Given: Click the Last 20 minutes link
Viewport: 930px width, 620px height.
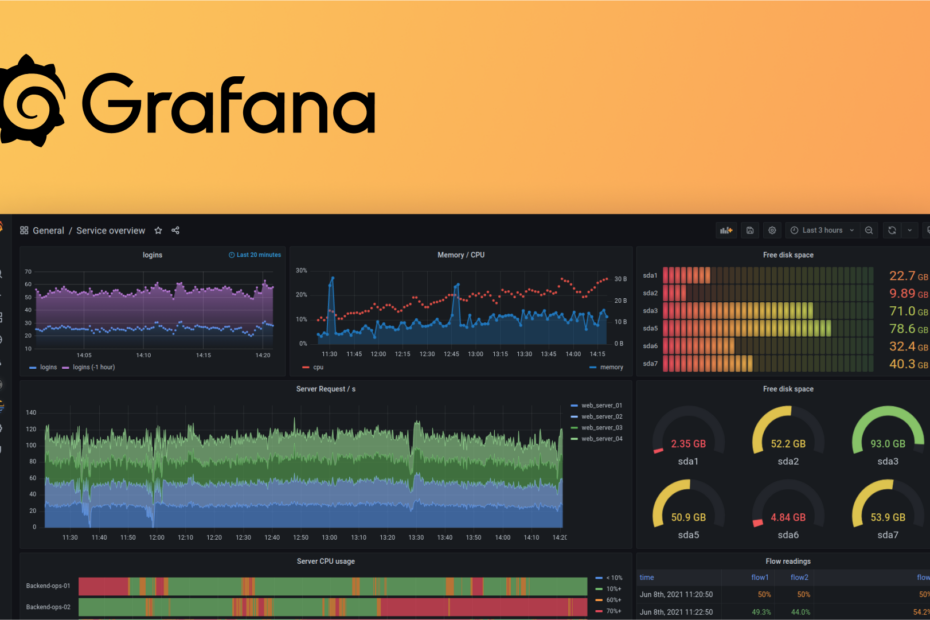Looking at the screenshot, I should coord(255,255).
